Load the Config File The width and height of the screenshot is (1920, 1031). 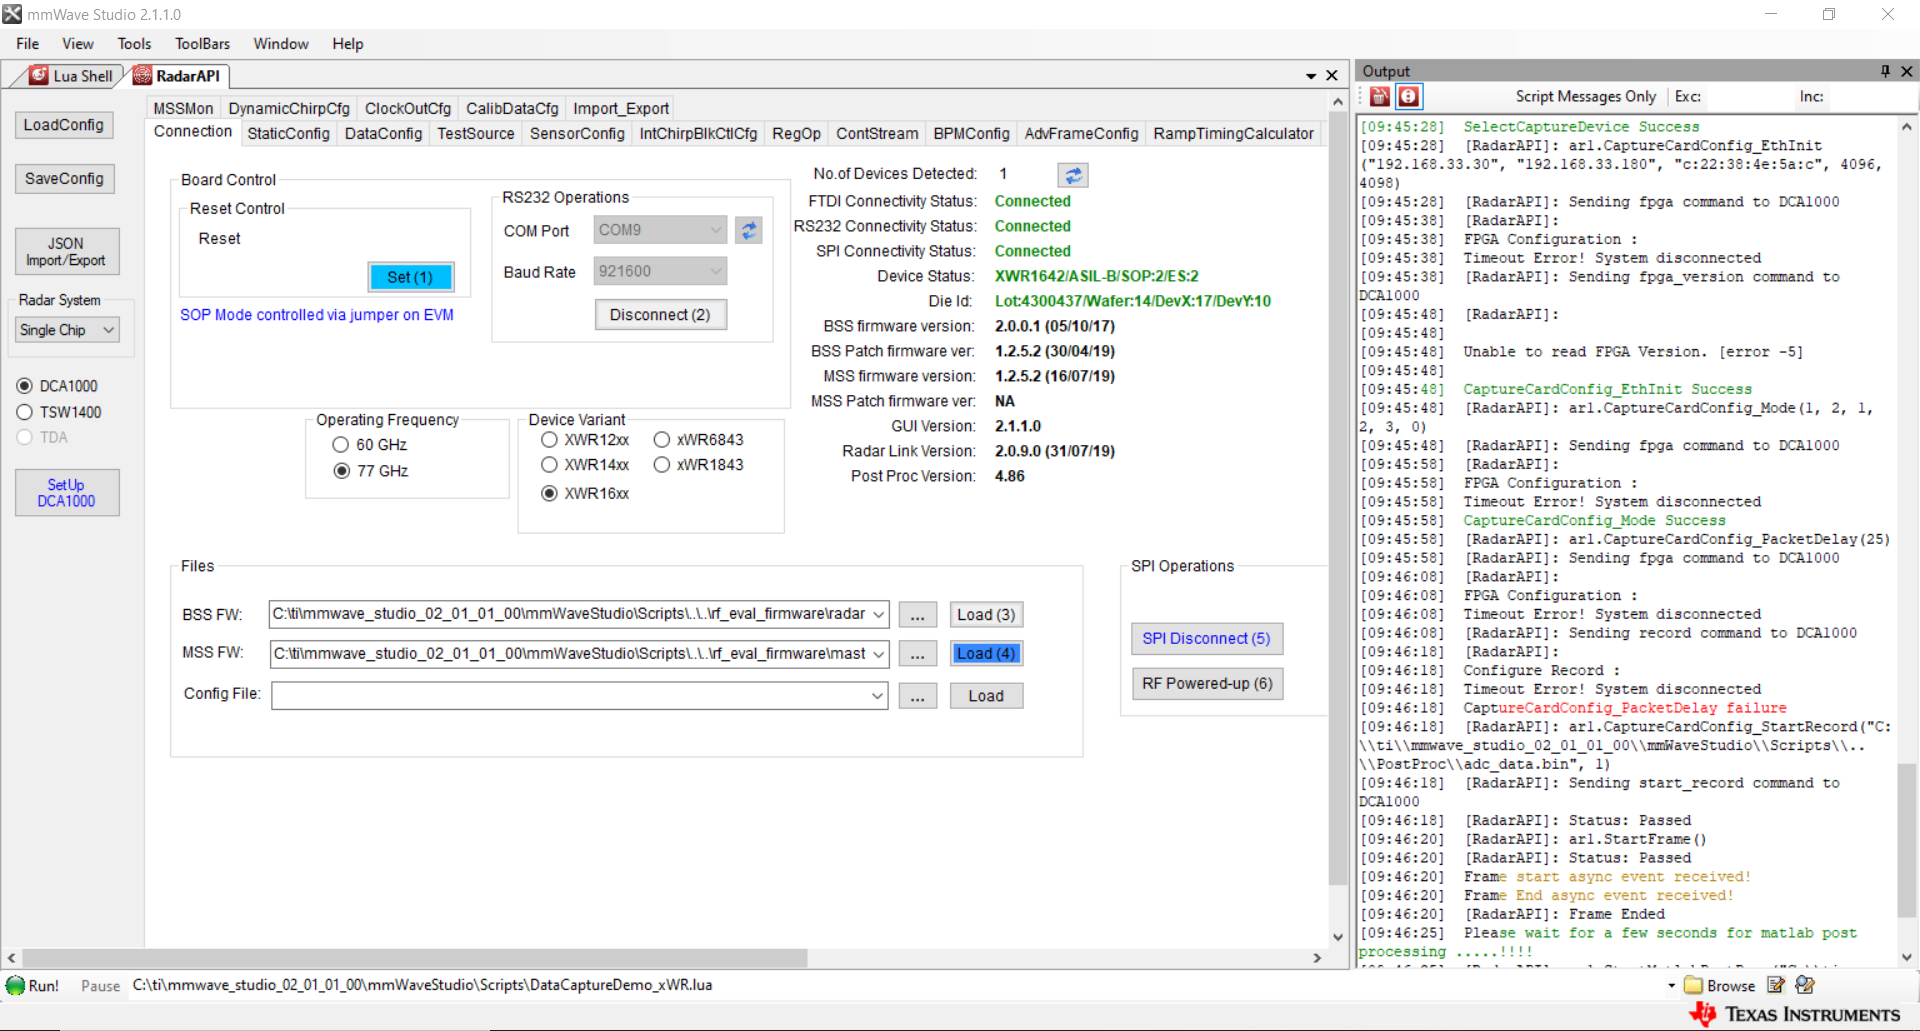click(x=986, y=696)
